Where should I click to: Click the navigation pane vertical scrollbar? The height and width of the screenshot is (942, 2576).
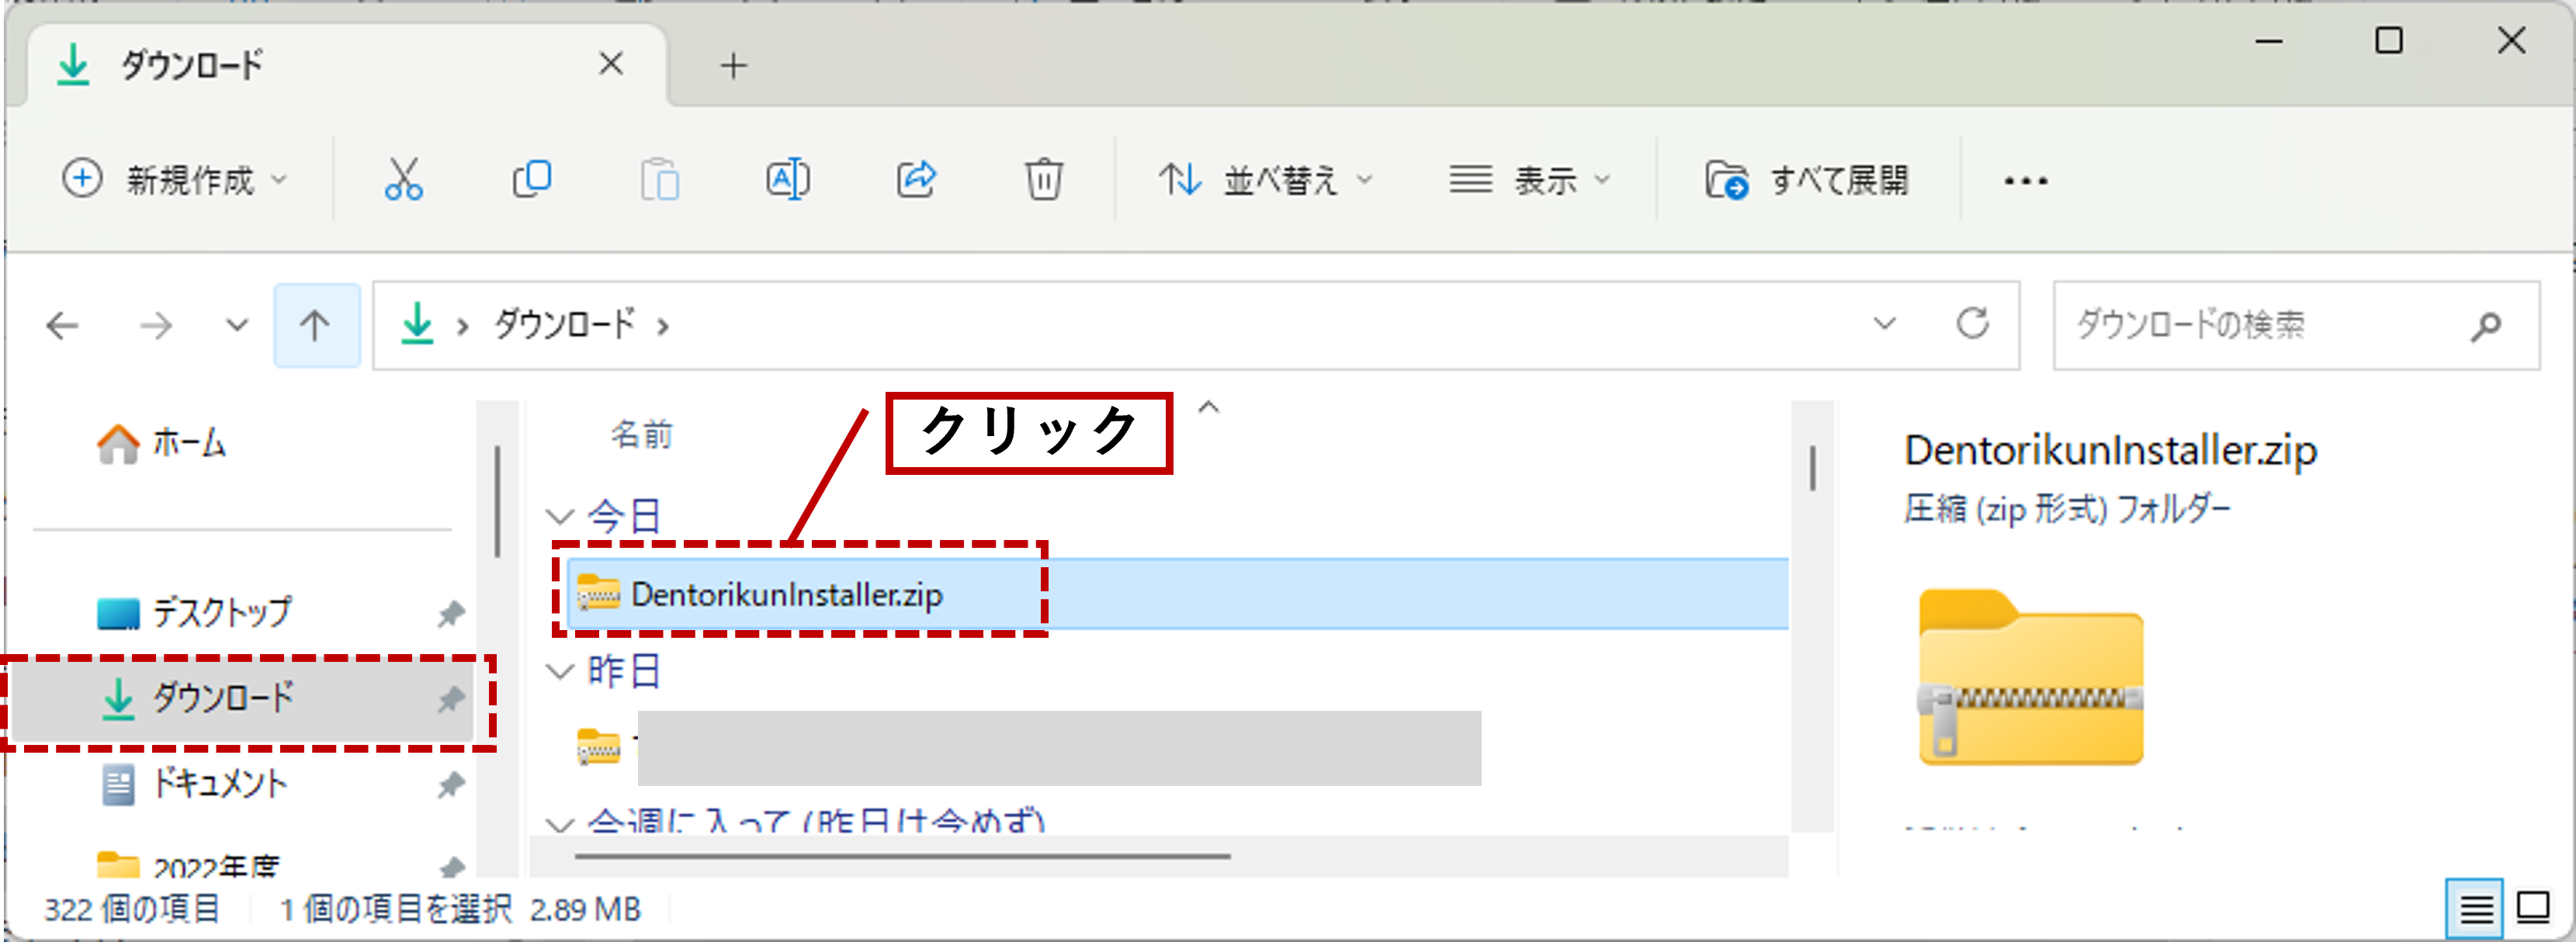pyautogui.click(x=497, y=501)
